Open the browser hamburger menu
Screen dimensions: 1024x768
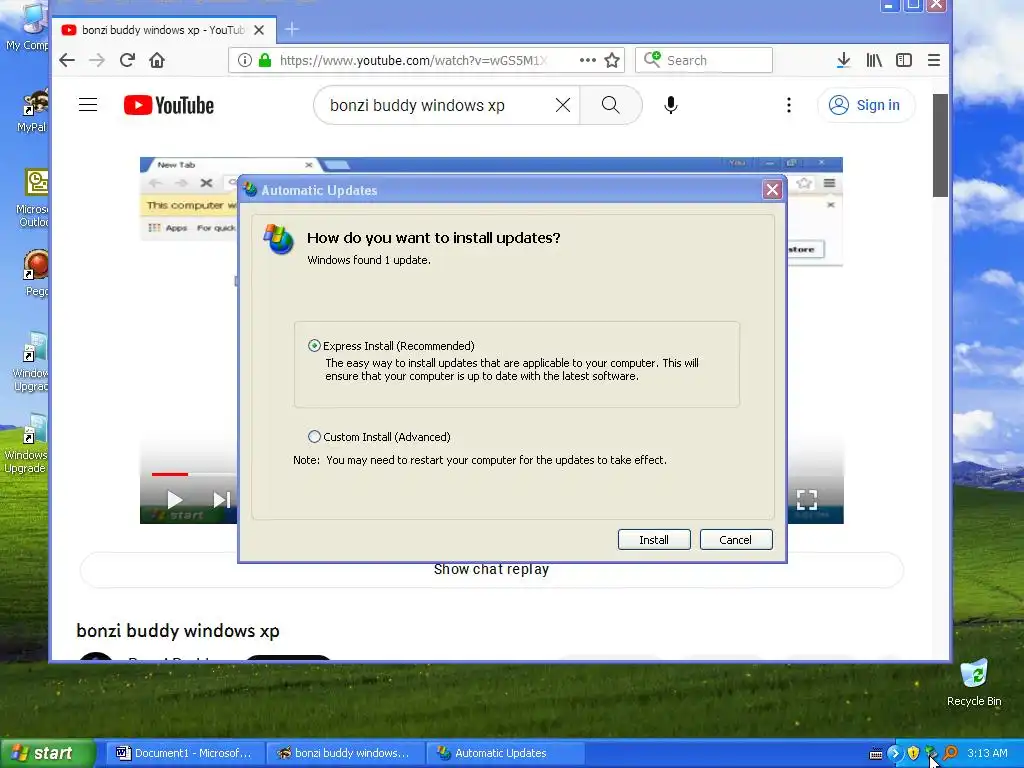pos(934,60)
